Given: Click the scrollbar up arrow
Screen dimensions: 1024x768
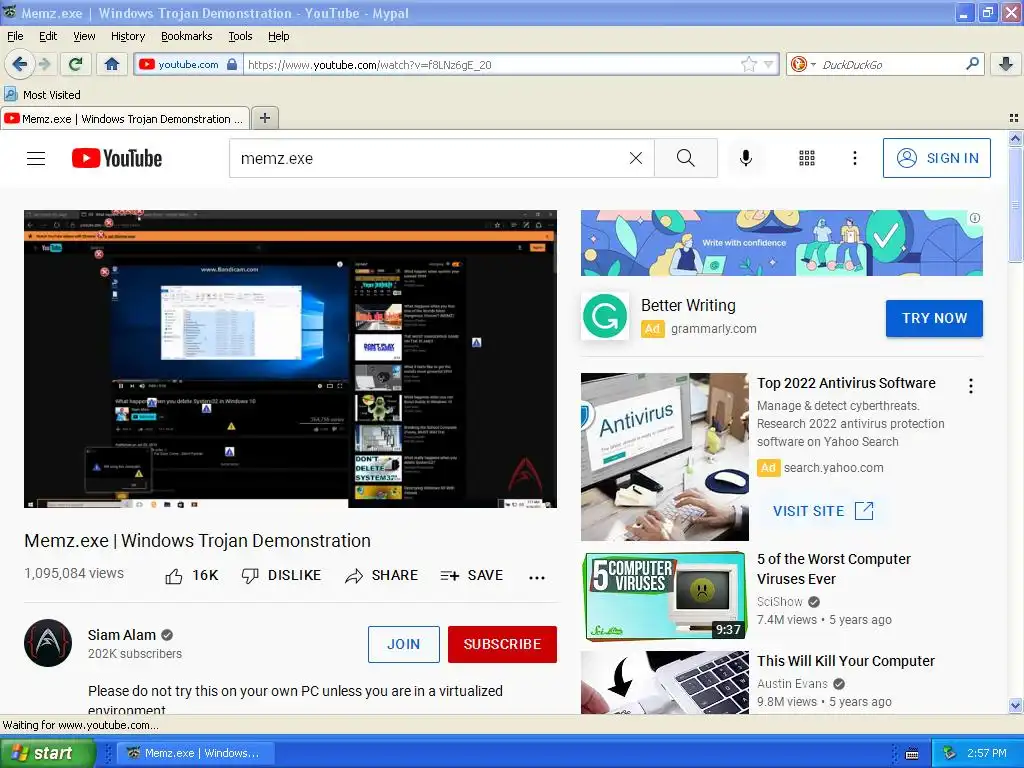Looking at the screenshot, I should 1015,138.
